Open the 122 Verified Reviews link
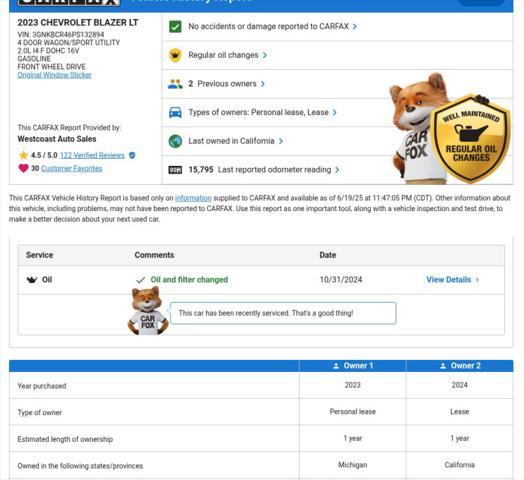Viewport: 524px width, 480px height. (92, 155)
